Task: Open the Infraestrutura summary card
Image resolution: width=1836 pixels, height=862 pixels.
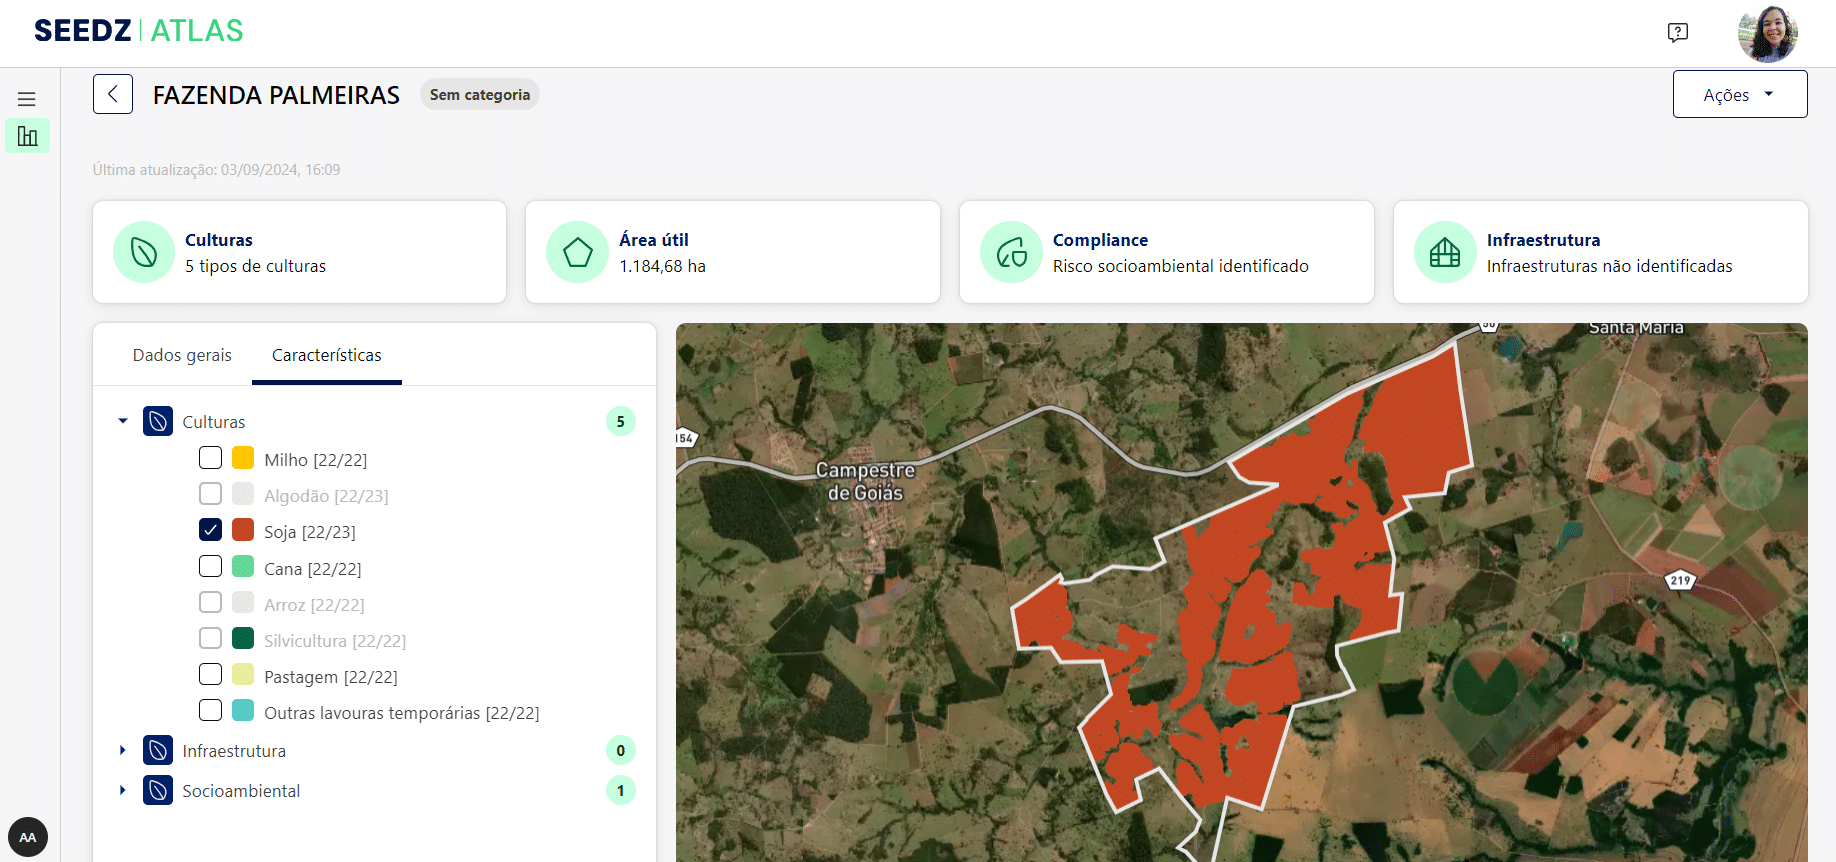Action: [1601, 252]
